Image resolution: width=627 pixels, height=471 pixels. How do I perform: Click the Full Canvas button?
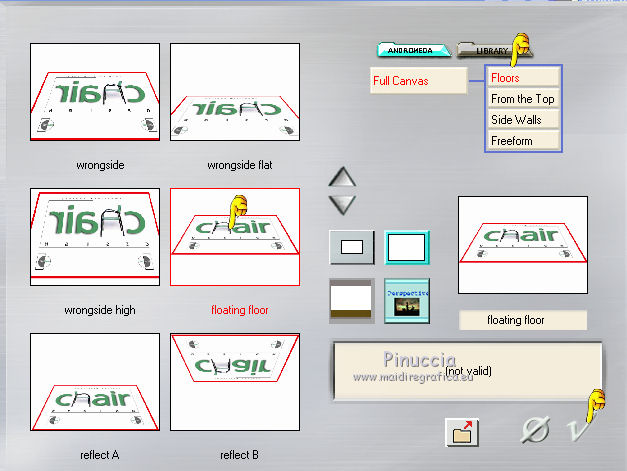[x=419, y=81]
